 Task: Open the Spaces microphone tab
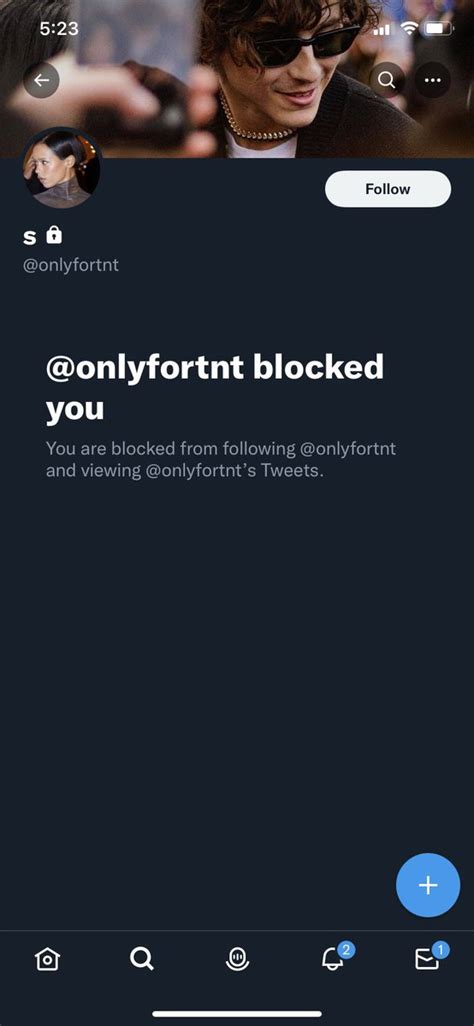237,959
